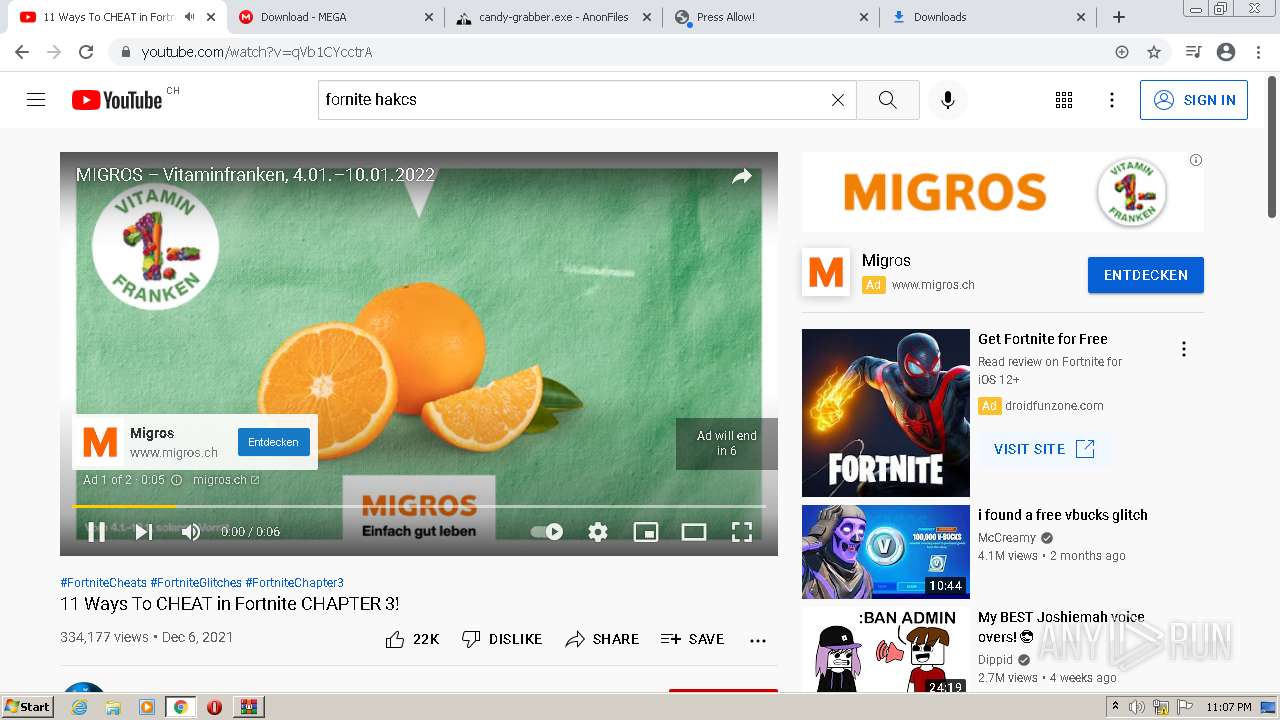
Task: Open the BAN ADMIN video thumbnail
Action: tap(886, 650)
